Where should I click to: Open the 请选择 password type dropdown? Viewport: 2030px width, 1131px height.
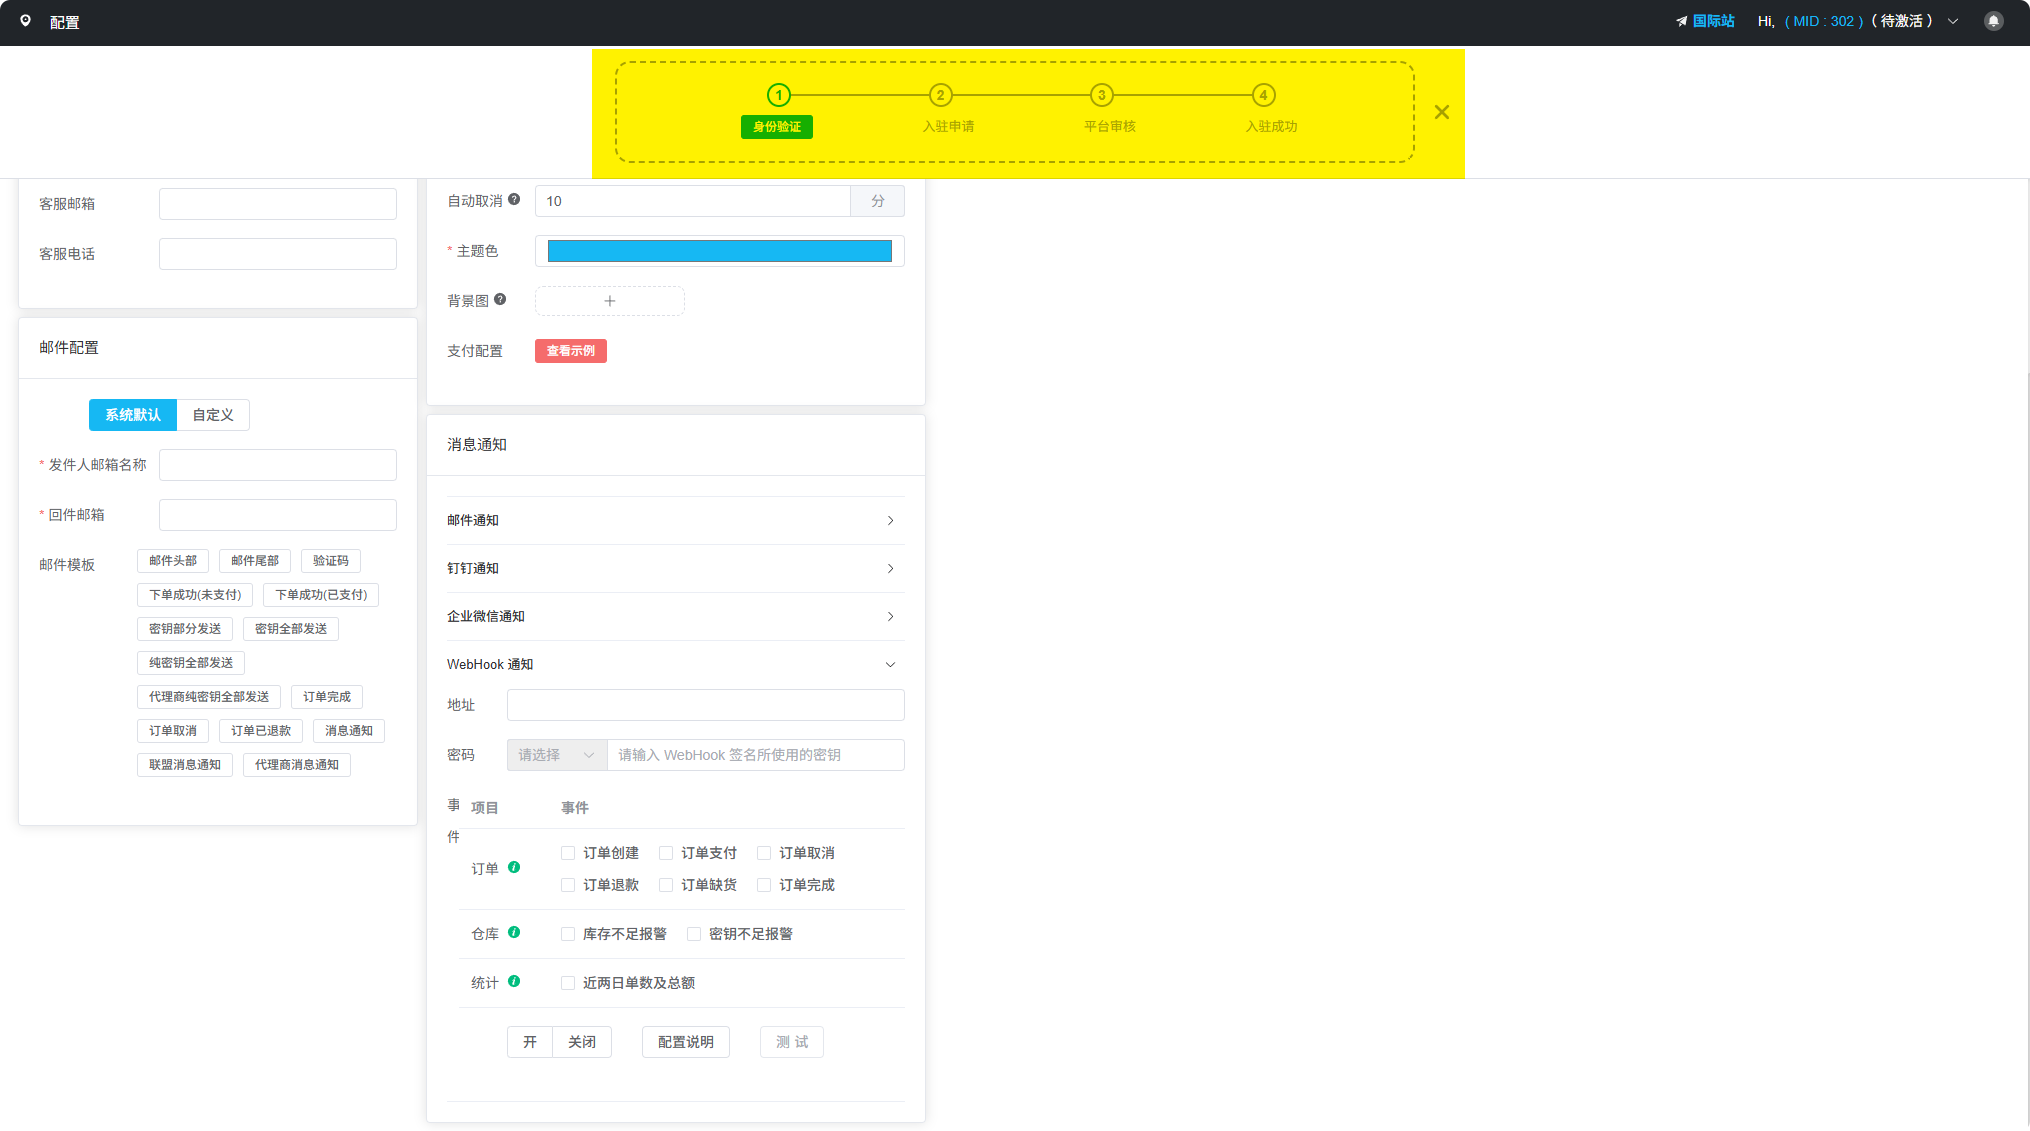click(556, 755)
